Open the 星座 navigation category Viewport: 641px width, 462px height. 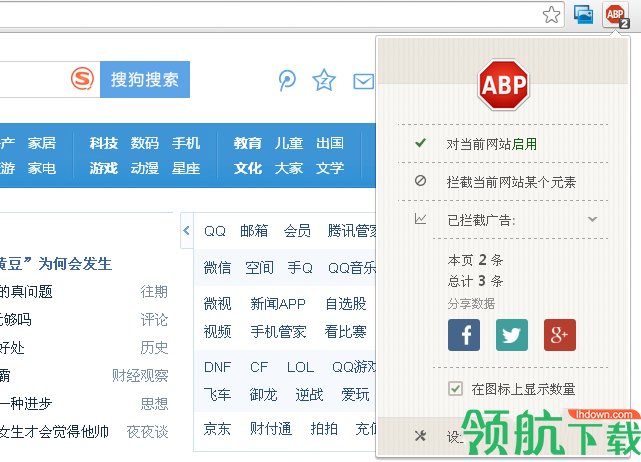pyautogui.click(x=186, y=168)
